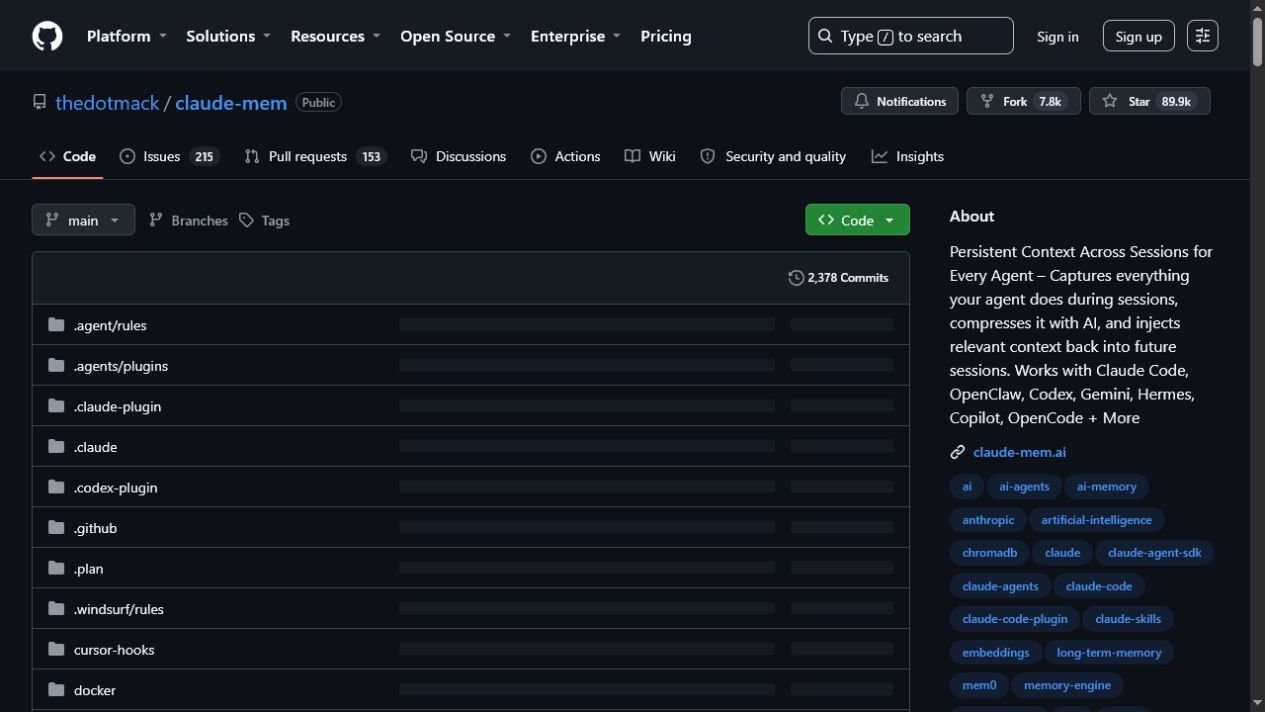The height and width of the screenshot is (712, 1265).
Task: Select the ai-agents topic tag
Action: (x=1024, y=486)
